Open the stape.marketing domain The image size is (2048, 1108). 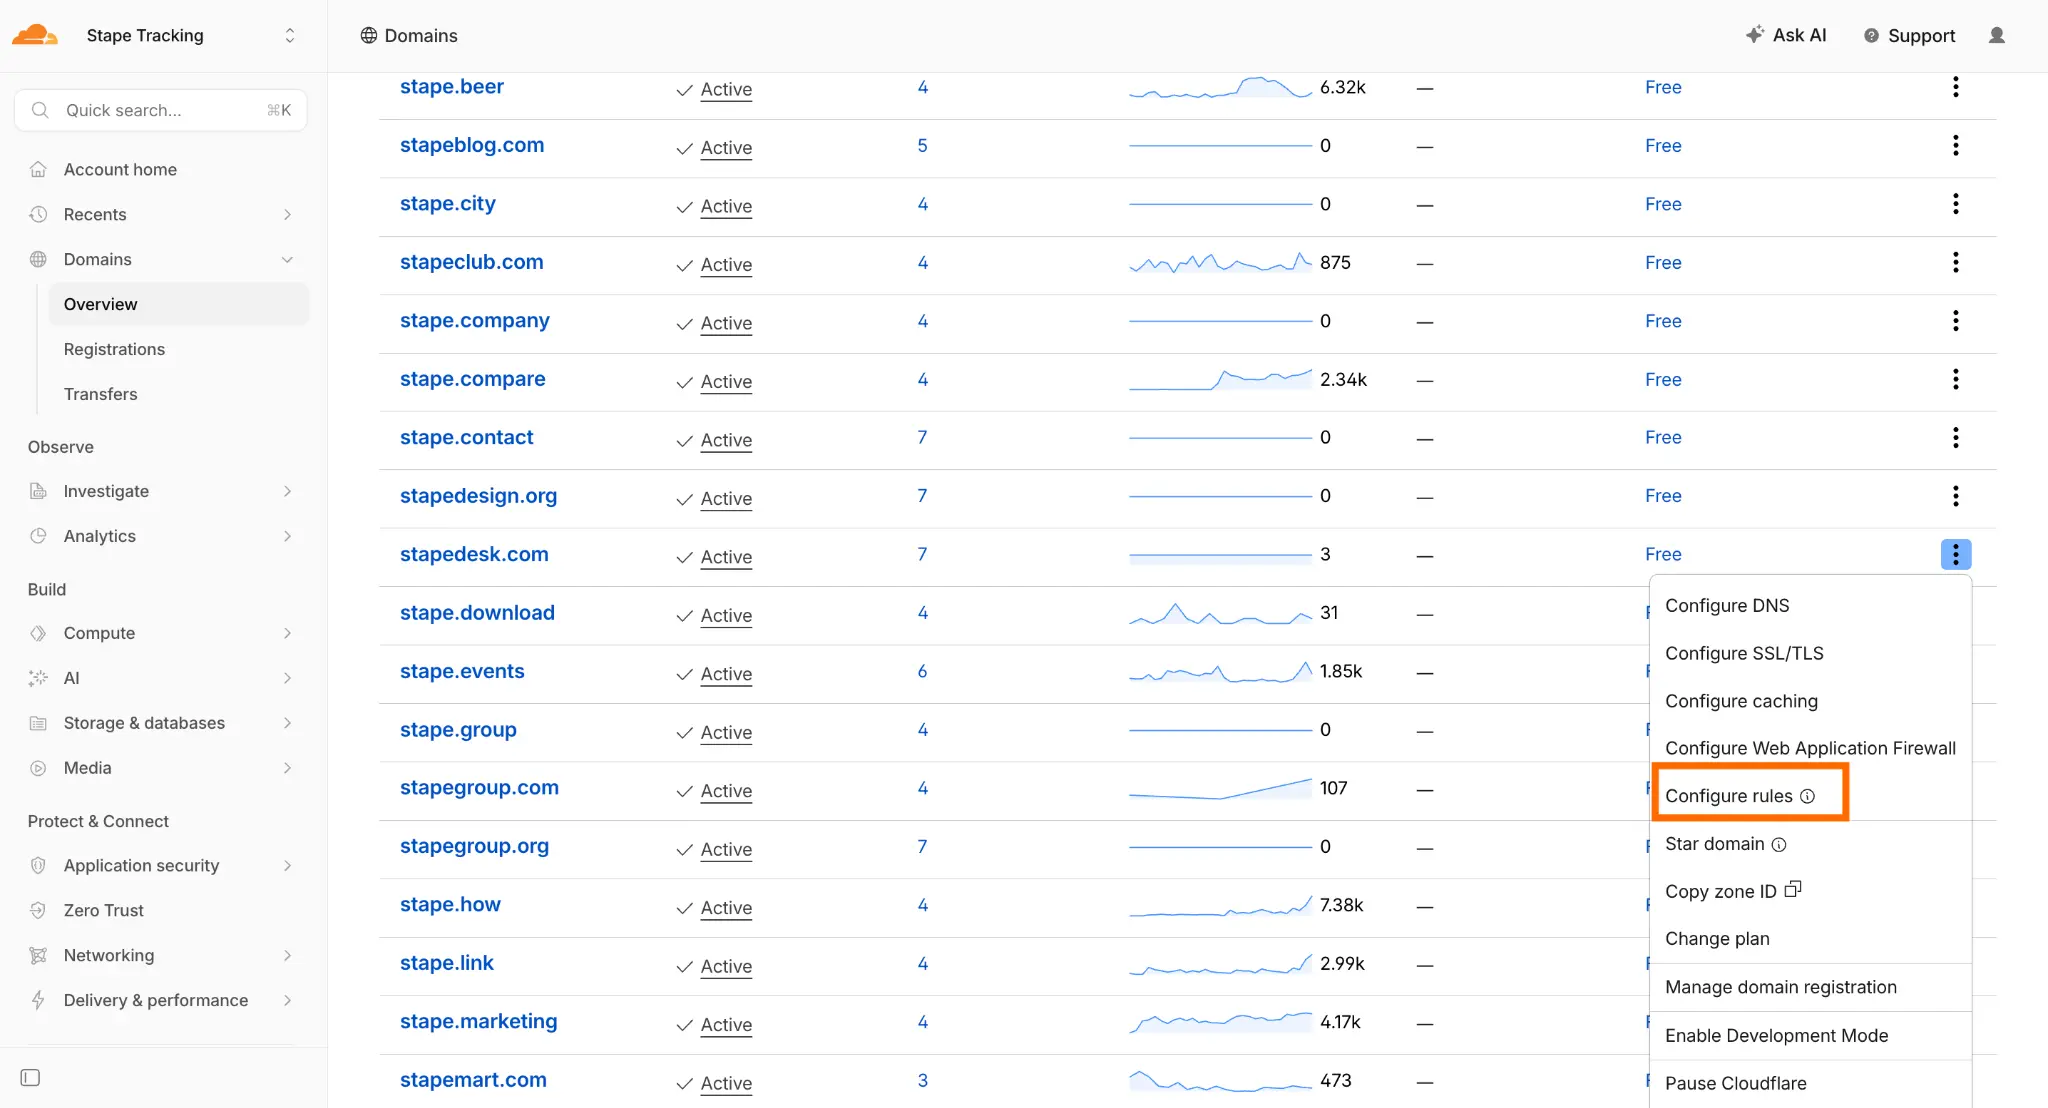479,1021
